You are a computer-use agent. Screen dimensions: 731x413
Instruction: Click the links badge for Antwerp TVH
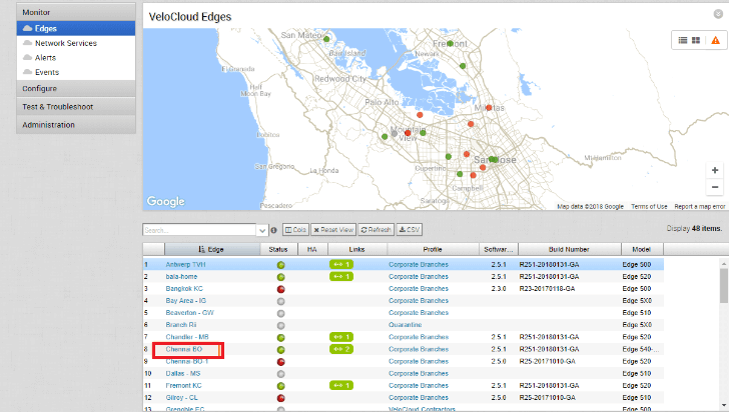341,264
